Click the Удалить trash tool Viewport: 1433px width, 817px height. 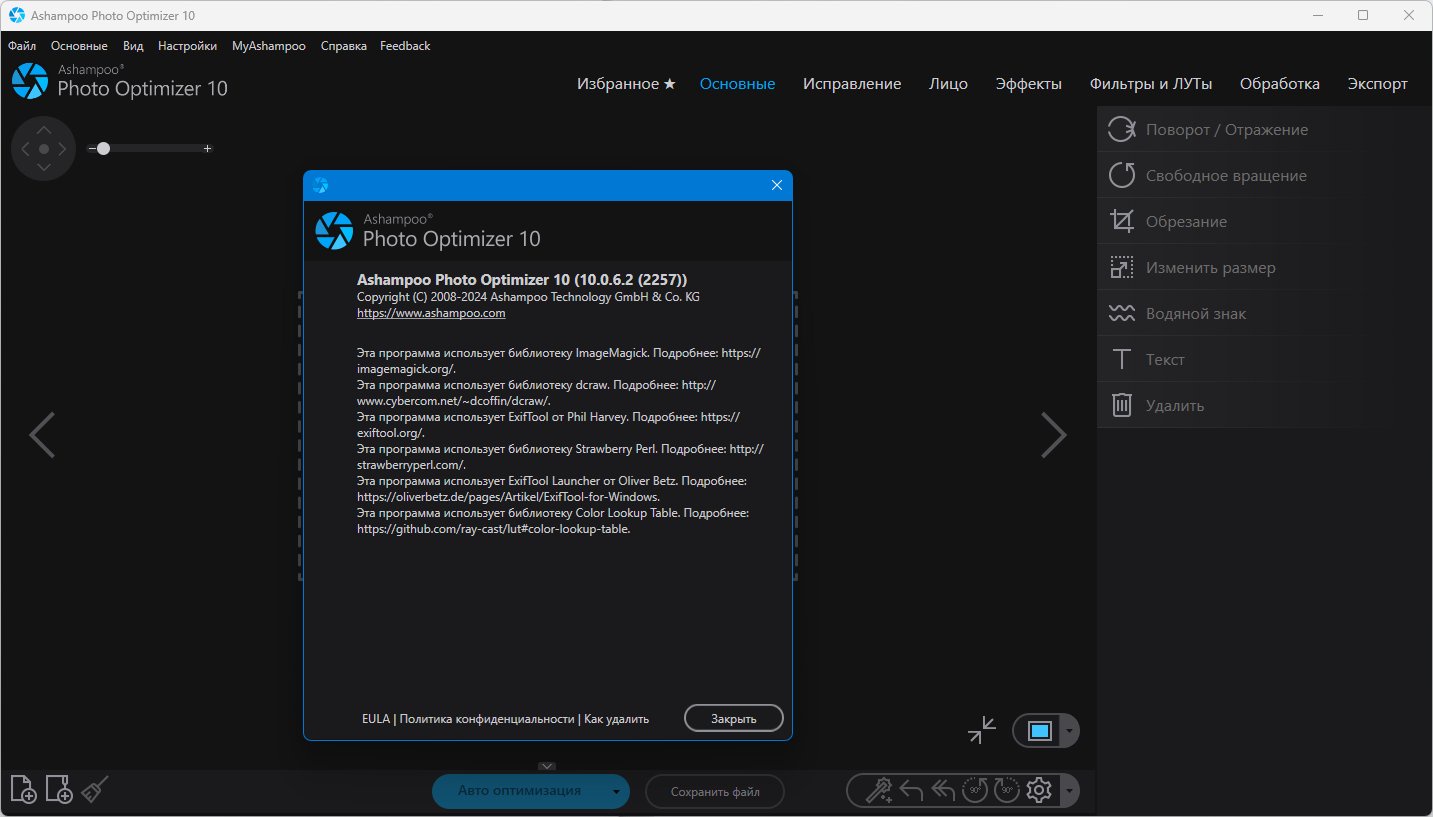coord(1264,405)
